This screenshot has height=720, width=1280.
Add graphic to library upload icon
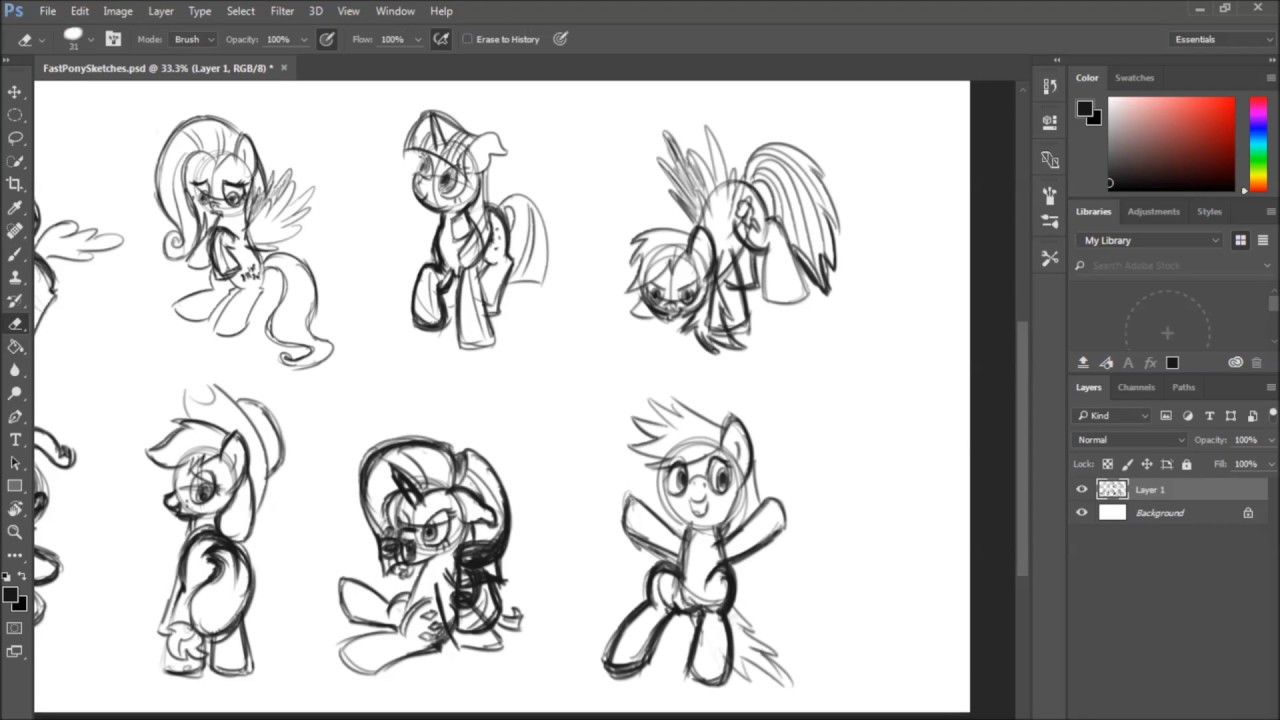(x=1083, y=363)
